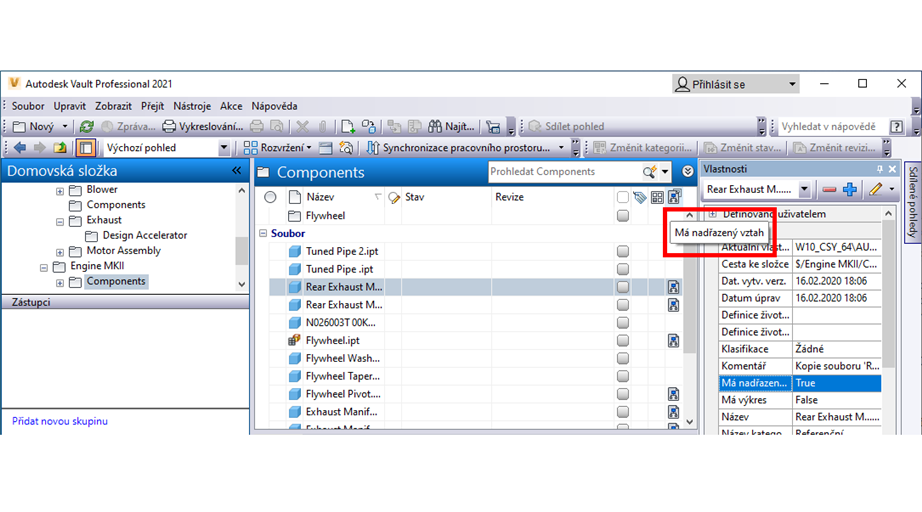Image resolution: width=922 pixels, height=512 pixels.
Task: Click the Revize column header
Action: (x=509, y=197)
